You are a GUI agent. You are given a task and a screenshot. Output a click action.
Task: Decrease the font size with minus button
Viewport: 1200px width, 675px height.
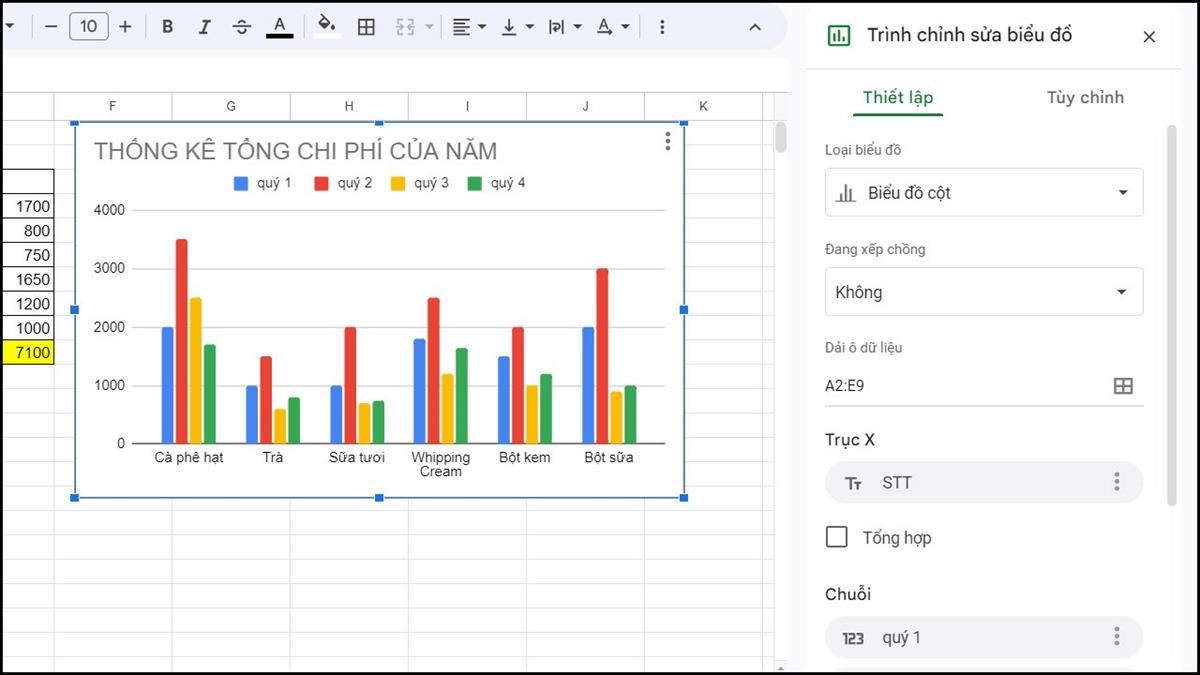[51, 27]
